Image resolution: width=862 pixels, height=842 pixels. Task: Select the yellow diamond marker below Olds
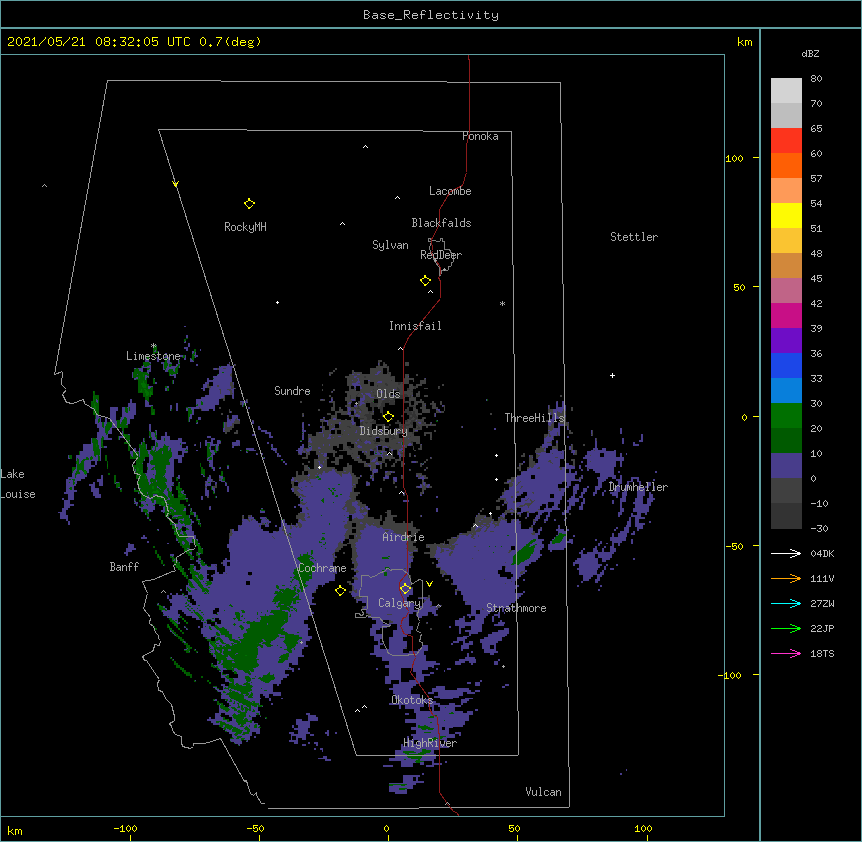click(388, 417)
